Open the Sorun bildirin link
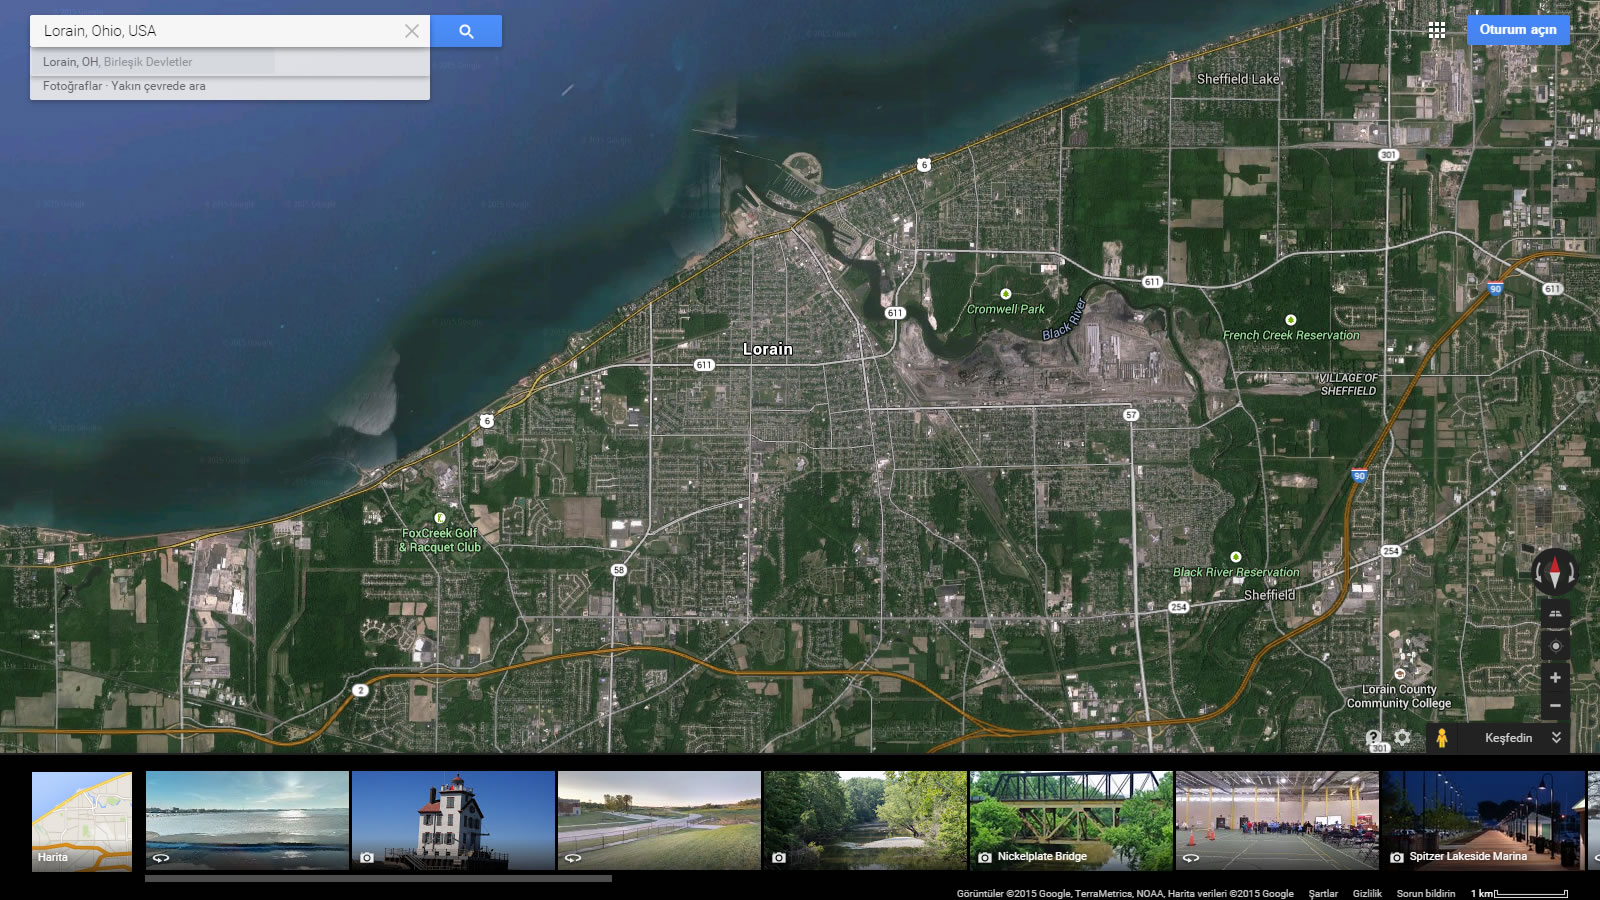The image size is (1600, 900). coord(1425,893)
